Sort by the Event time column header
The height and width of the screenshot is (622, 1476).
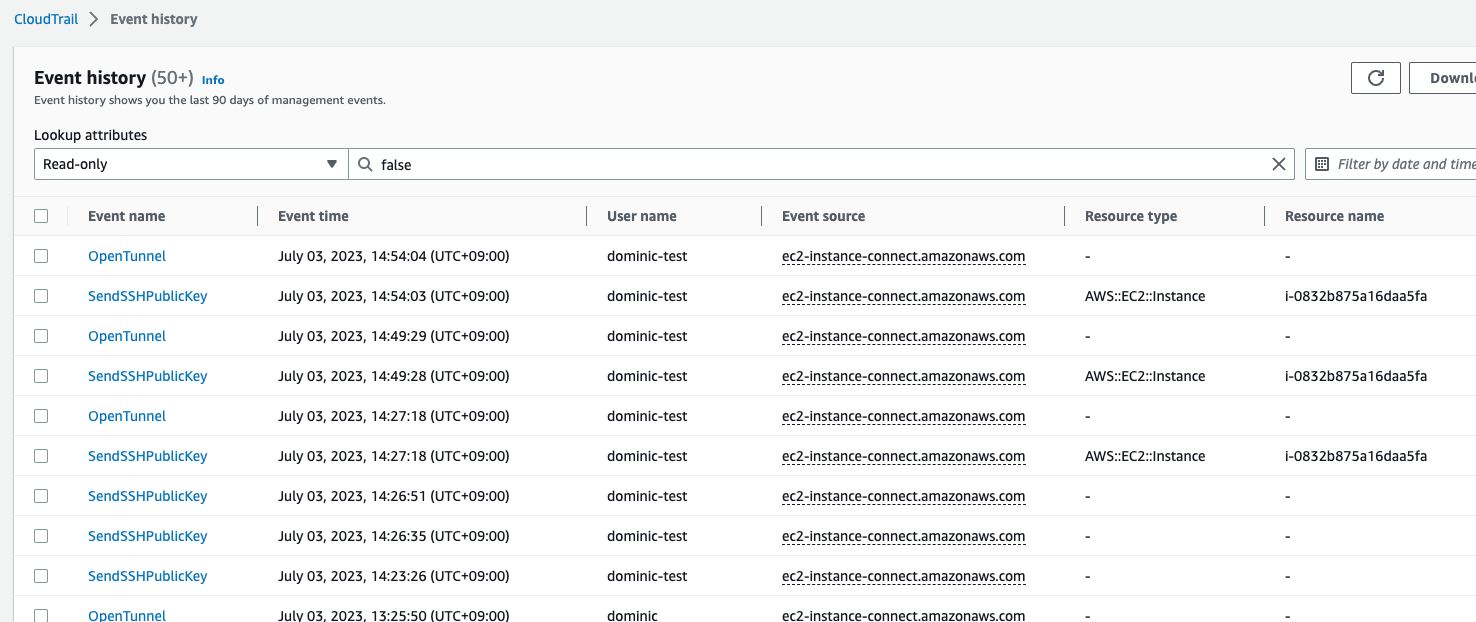[x=313, y=216]
